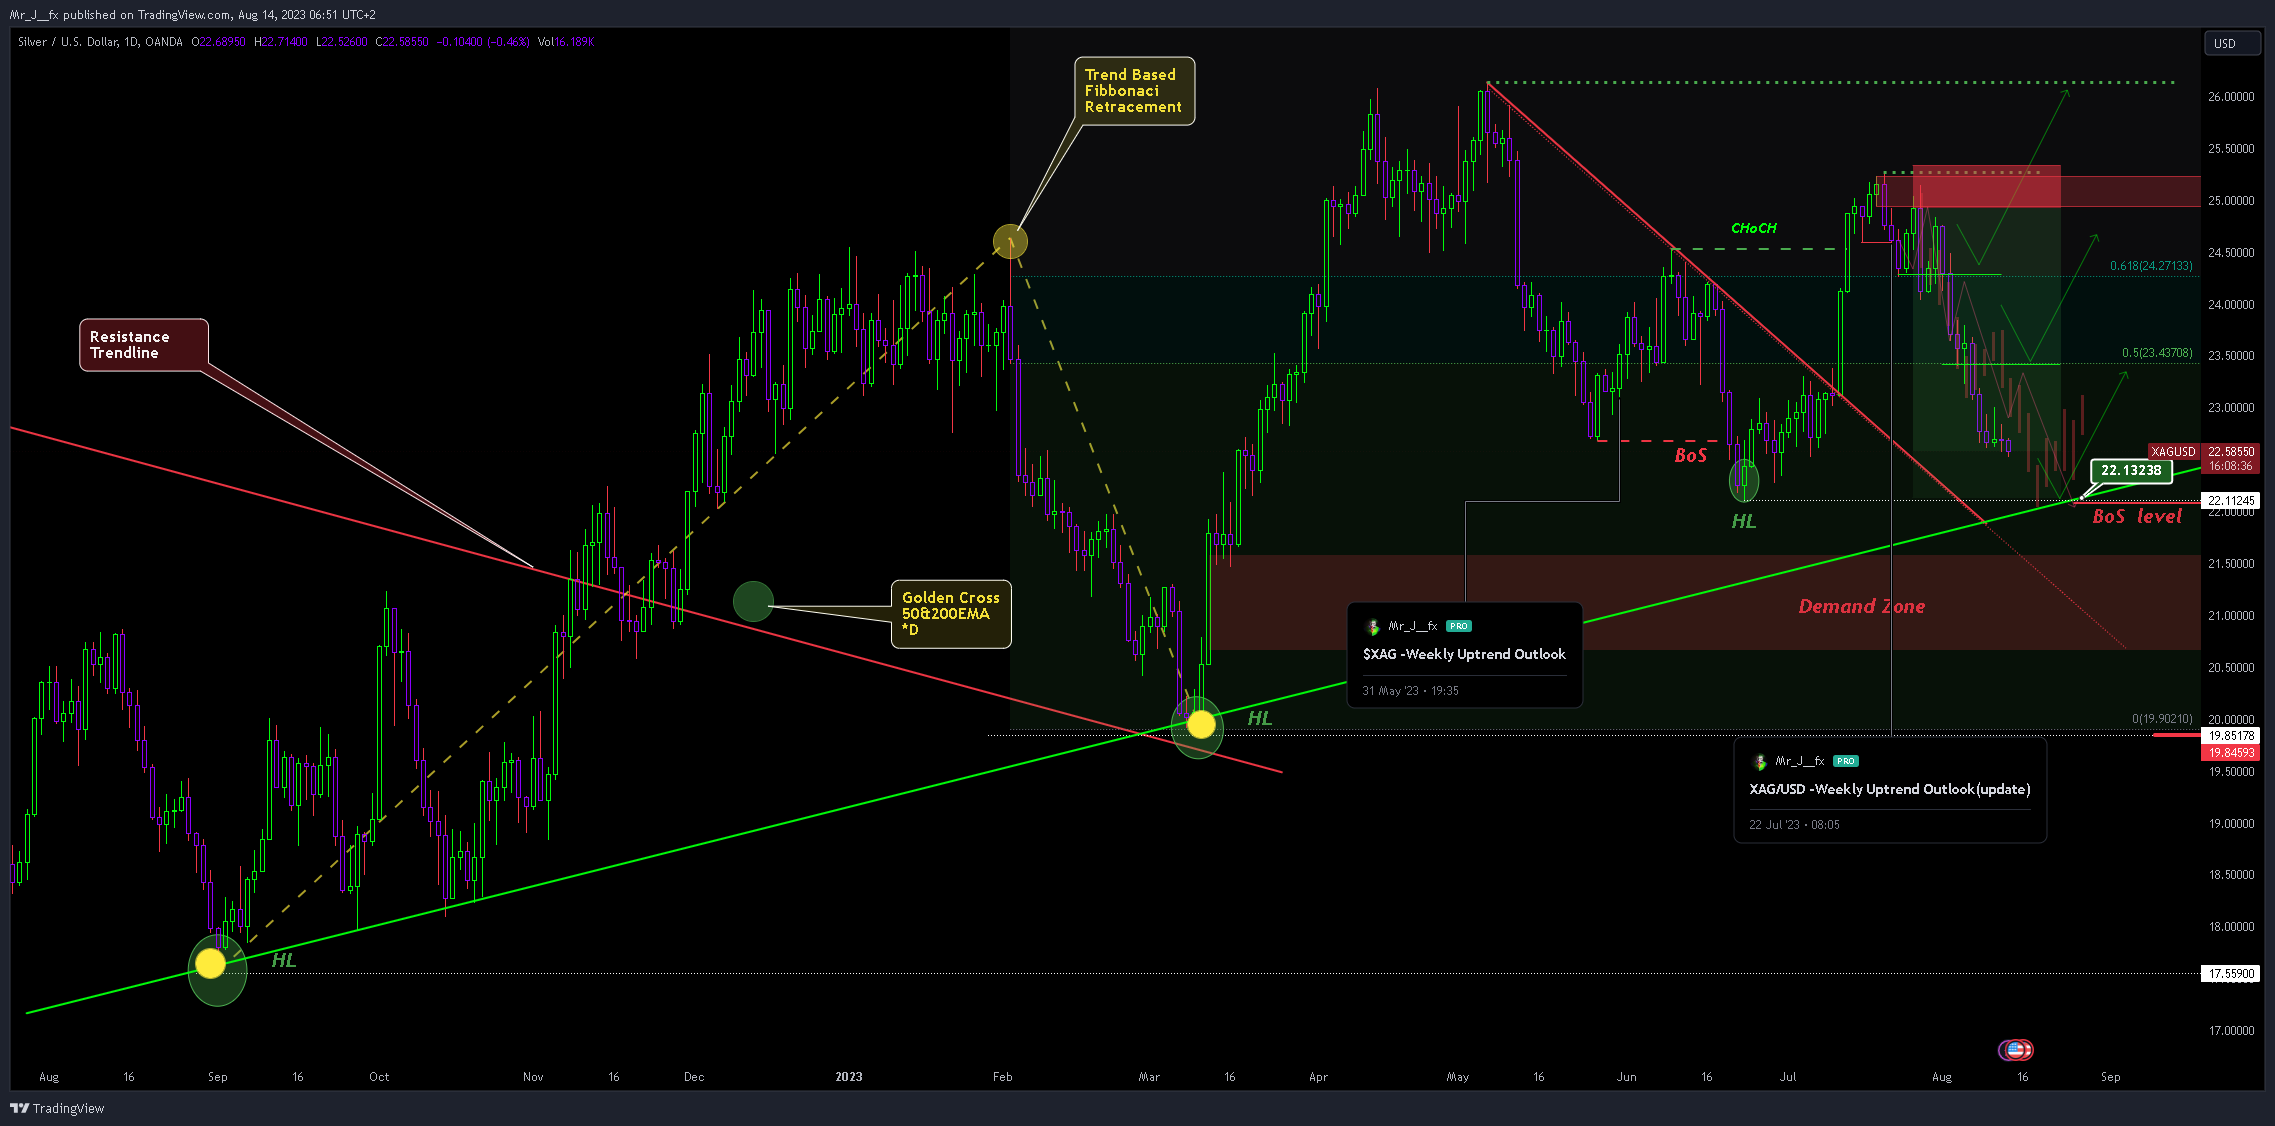Click the 2023 label on the time axis

point(848,1077)
